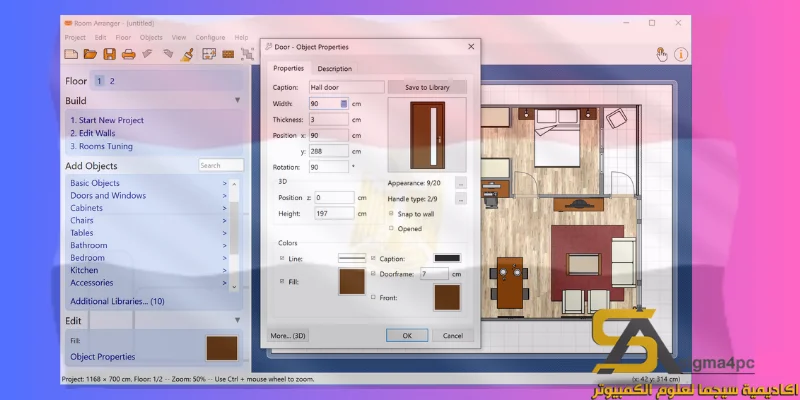This screenshot has width=800, height=400.
Task: Open the info icon at top right
Action: pos(681,54)
